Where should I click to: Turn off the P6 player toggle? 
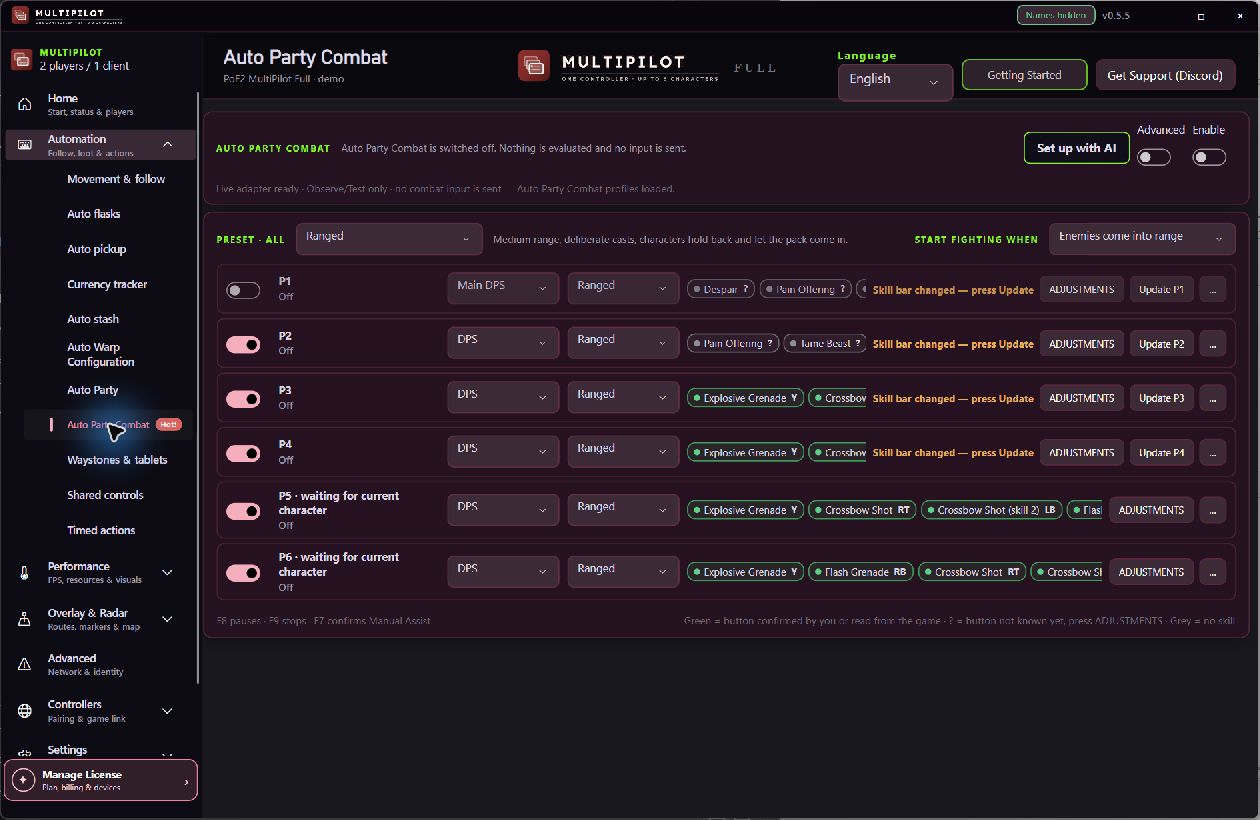243,573
